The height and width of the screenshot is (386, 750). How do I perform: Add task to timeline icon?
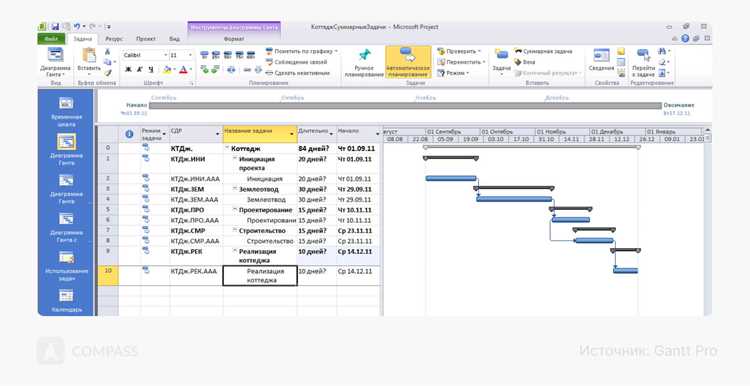click(x=621, y=73)
